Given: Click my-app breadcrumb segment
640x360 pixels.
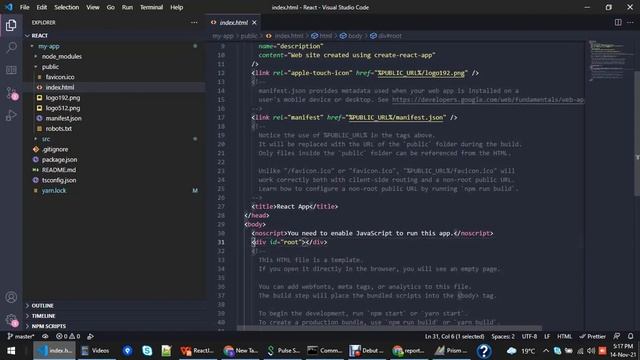Looking at the screenshot, I should point(223,36).
